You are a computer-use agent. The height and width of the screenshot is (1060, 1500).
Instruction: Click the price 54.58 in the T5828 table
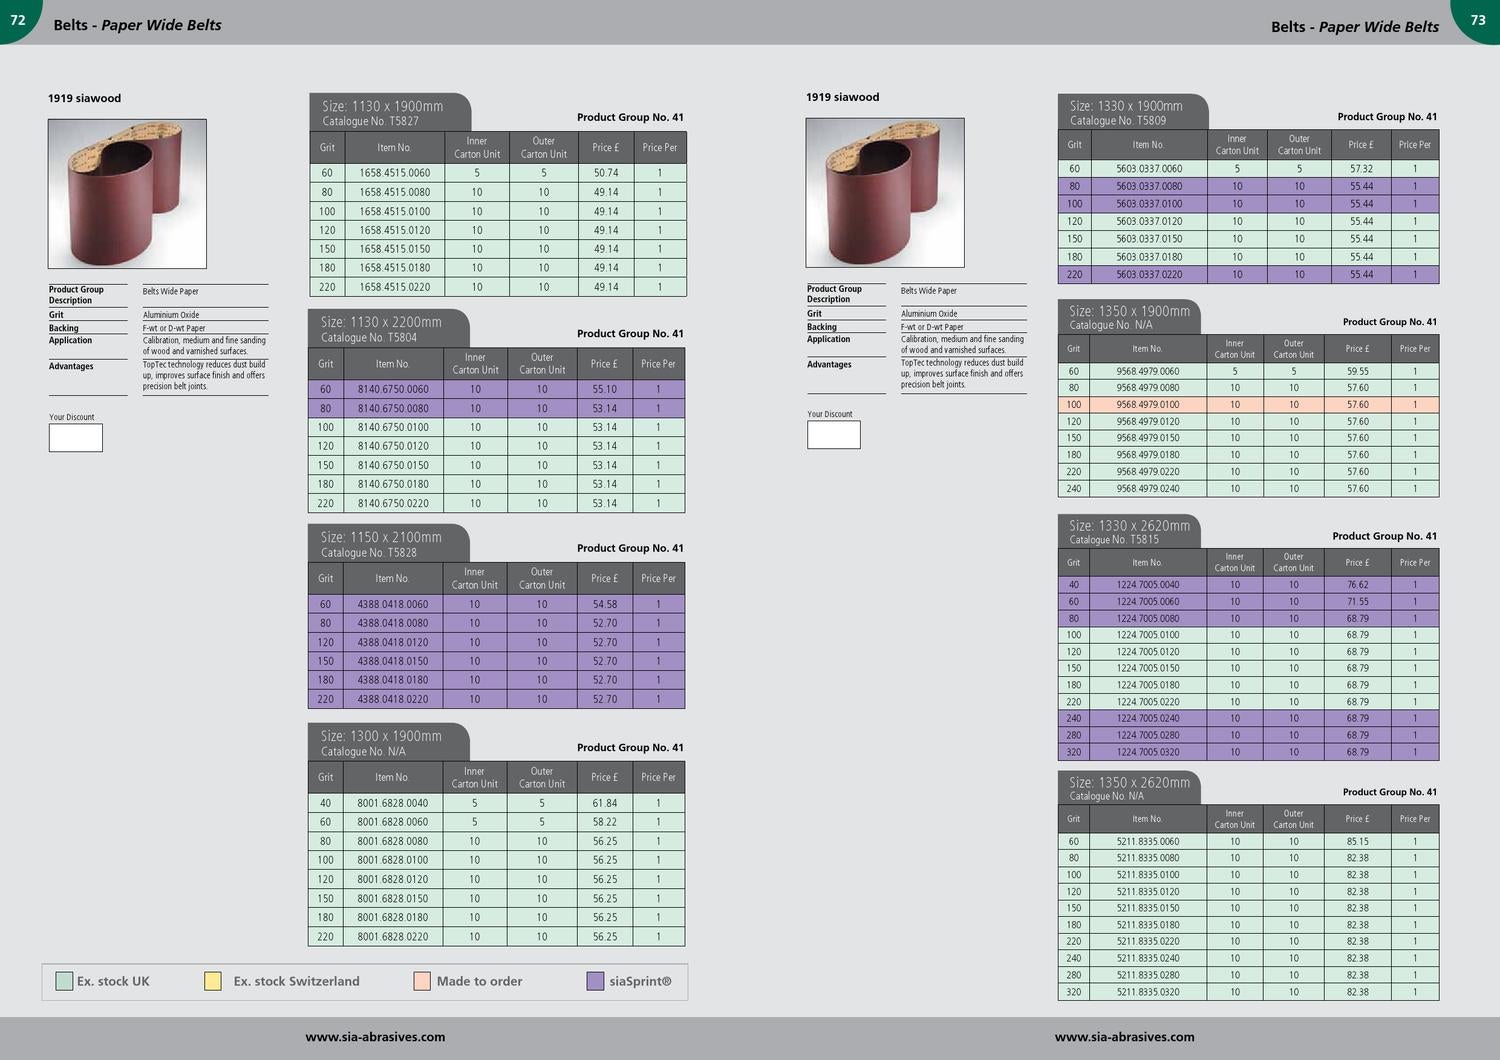(604, 604)
